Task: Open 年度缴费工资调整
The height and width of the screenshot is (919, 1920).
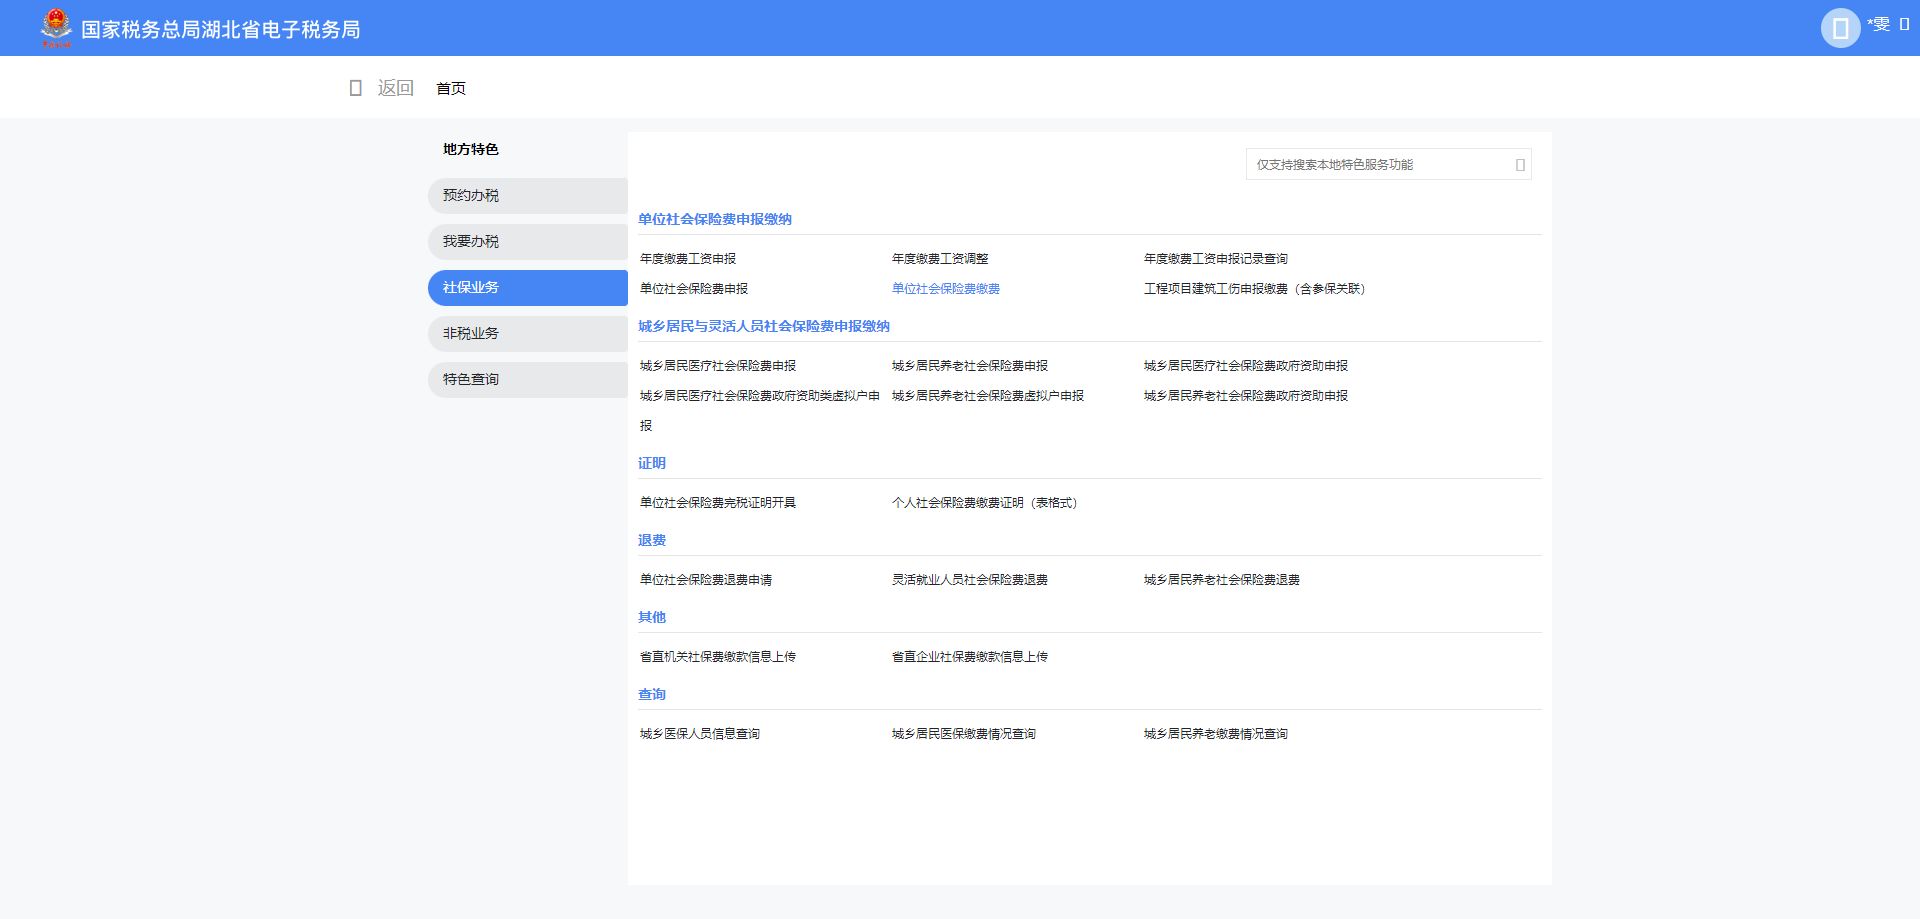Action: [940, 259]
